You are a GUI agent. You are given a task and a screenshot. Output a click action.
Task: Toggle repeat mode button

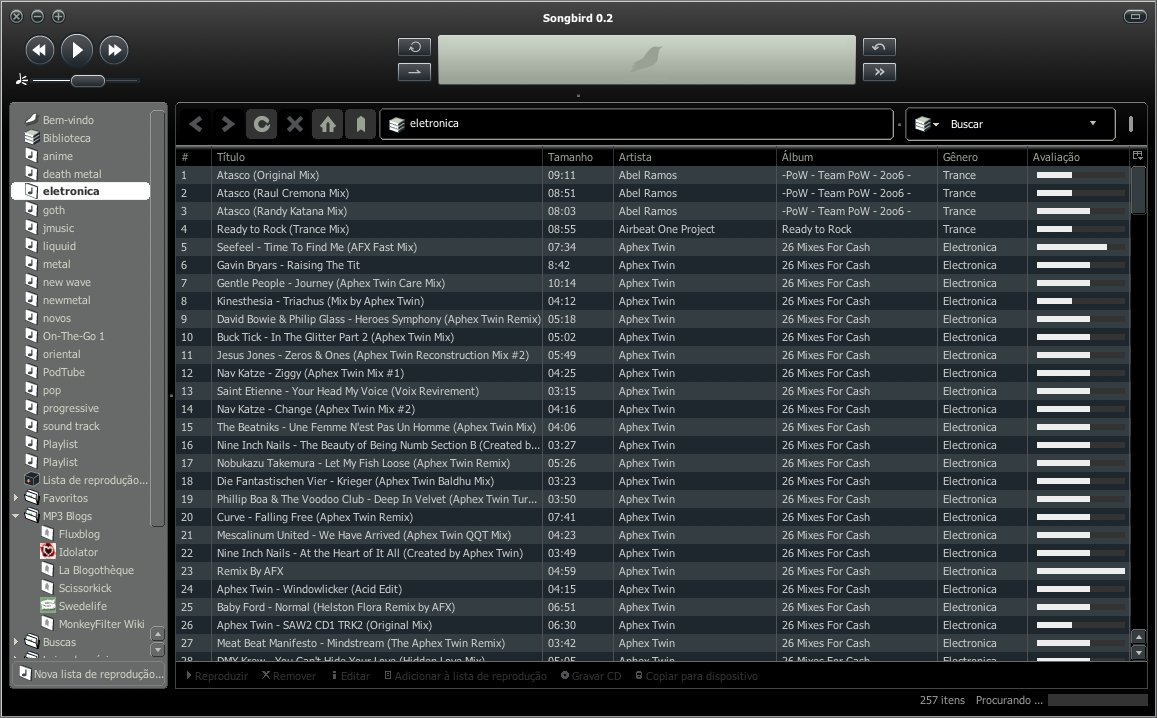coord(414,46)
